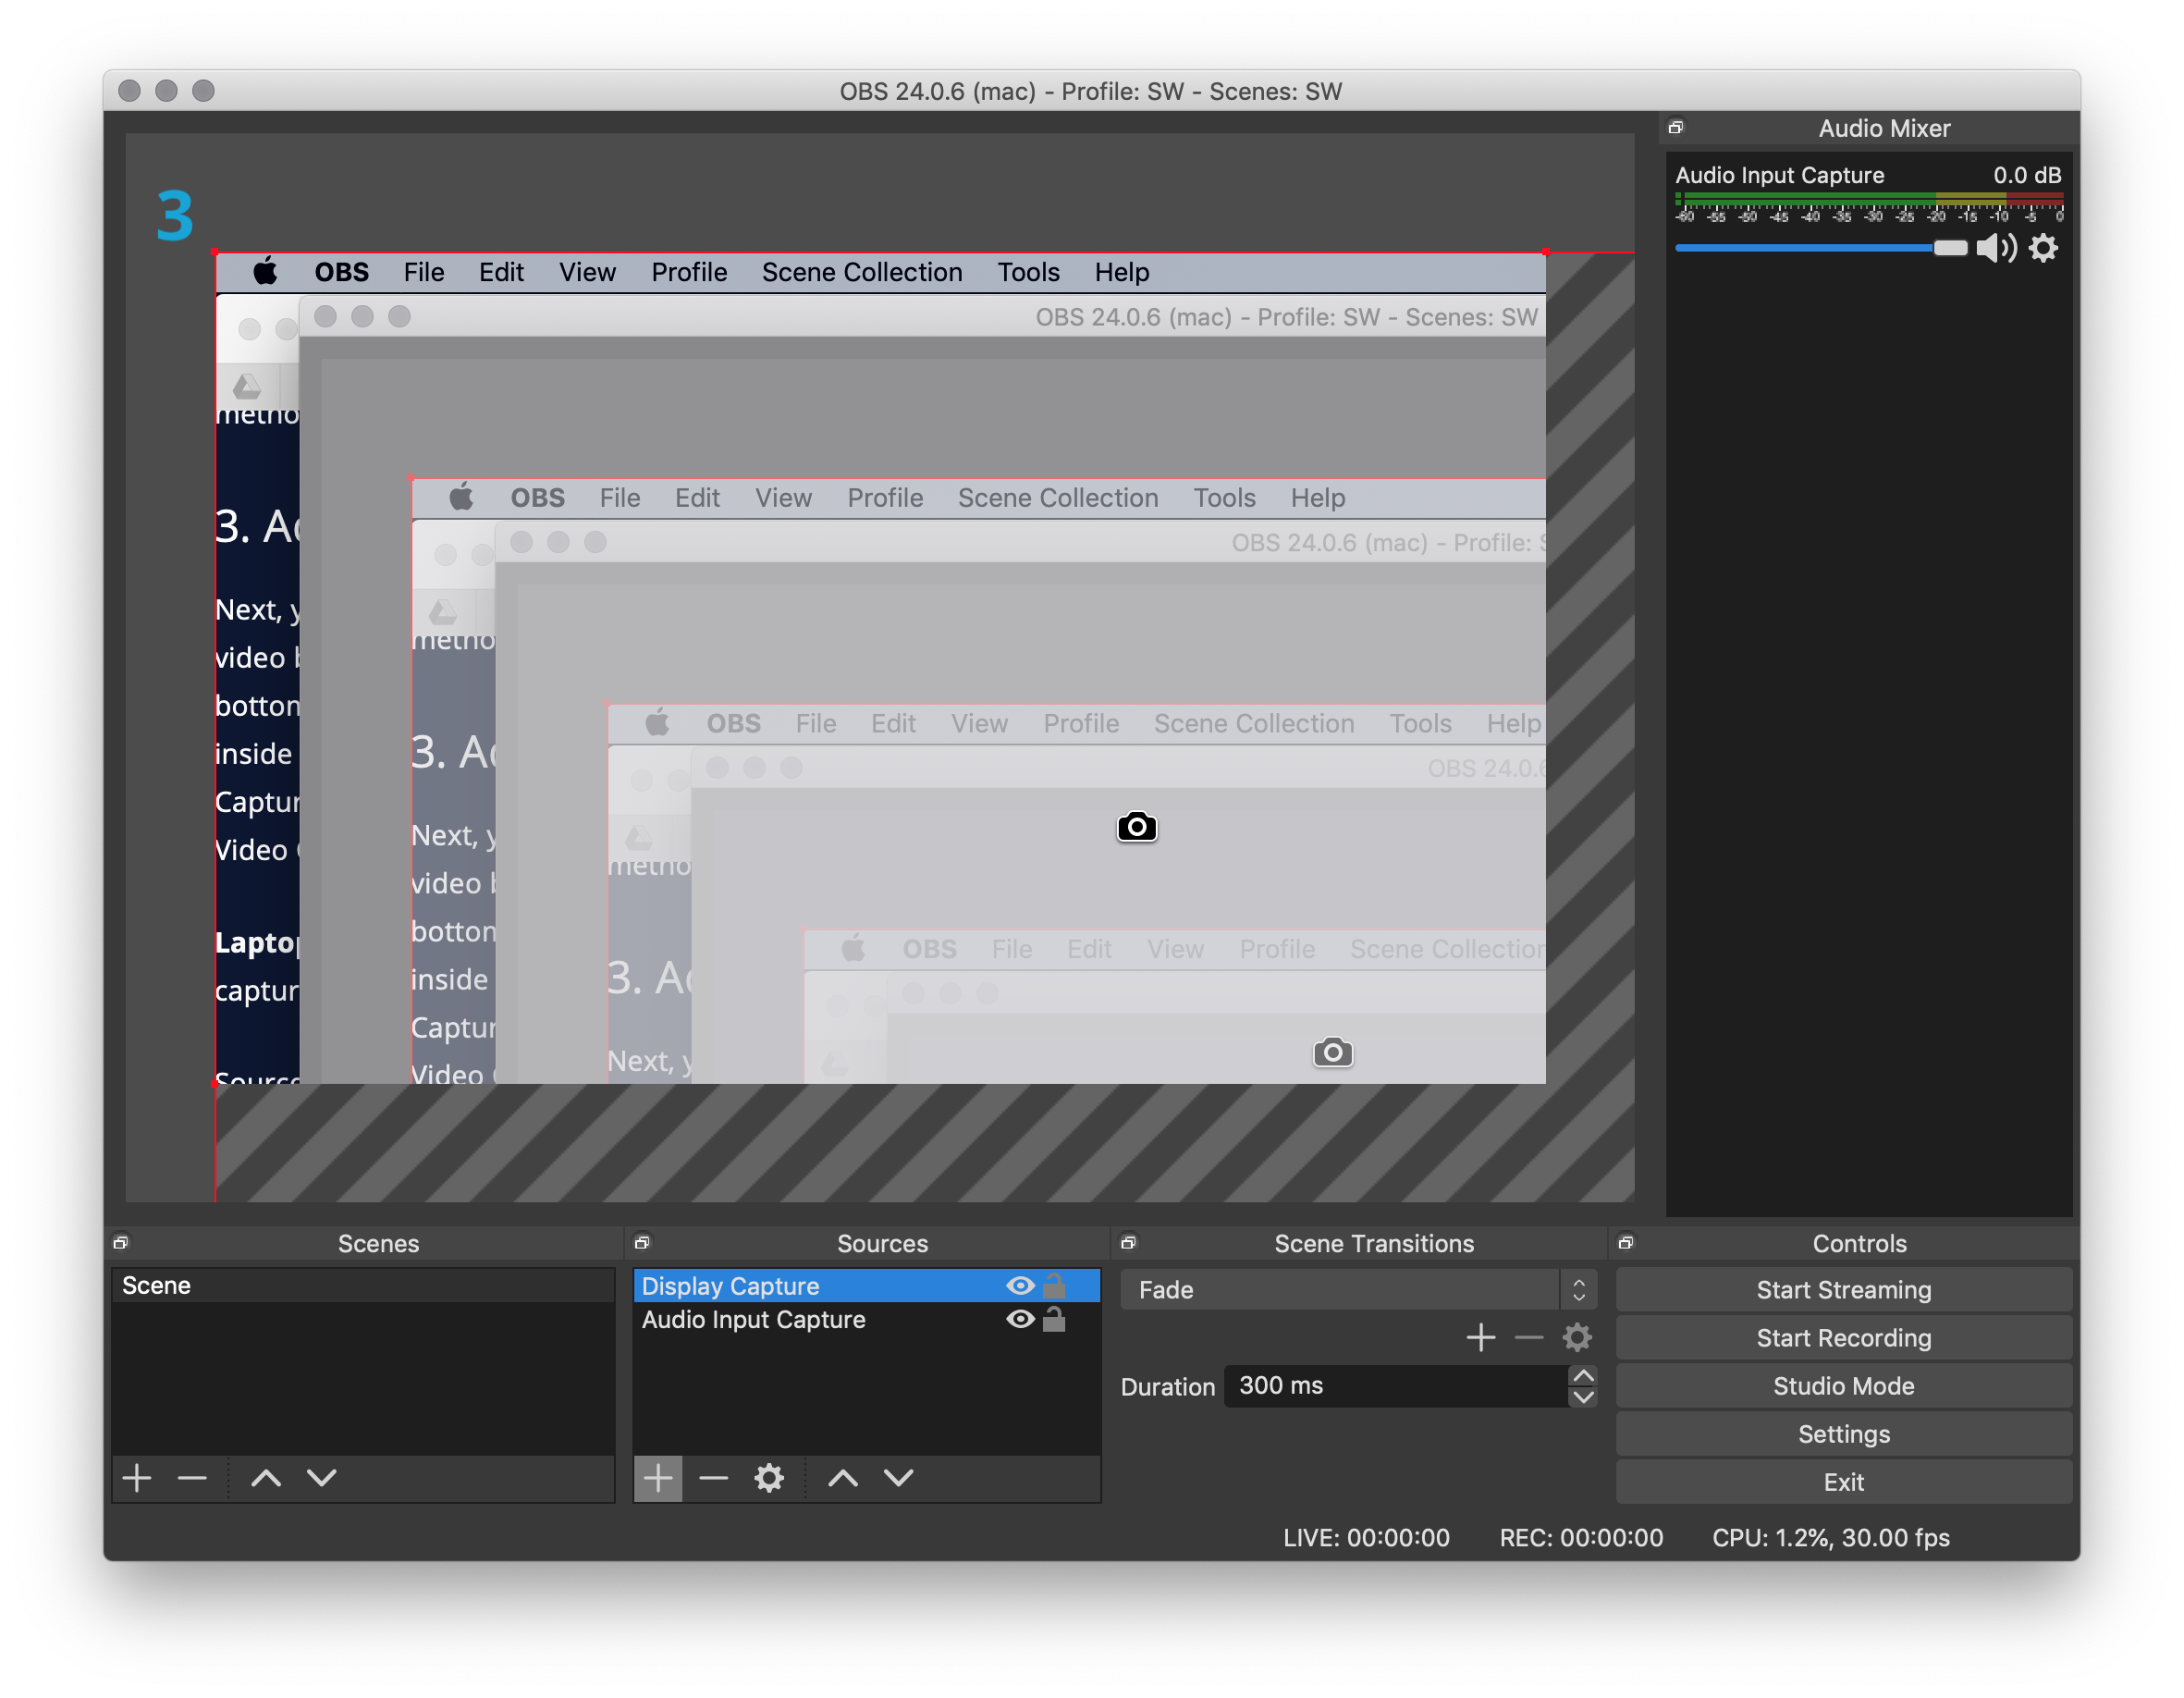This screenshot has width=2184, height=1698.
Task: Add a scene transition plus icon
Action: point(1481,1338)
